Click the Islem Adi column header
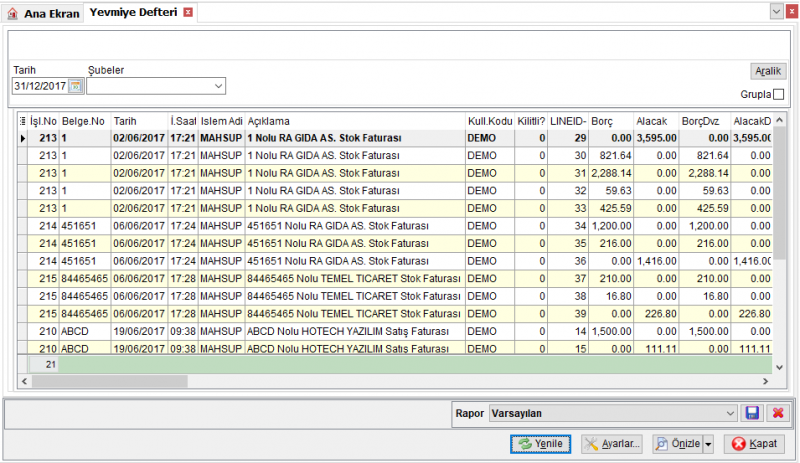Viewport: 800px width, 463px height. click(x=221, y=121)
